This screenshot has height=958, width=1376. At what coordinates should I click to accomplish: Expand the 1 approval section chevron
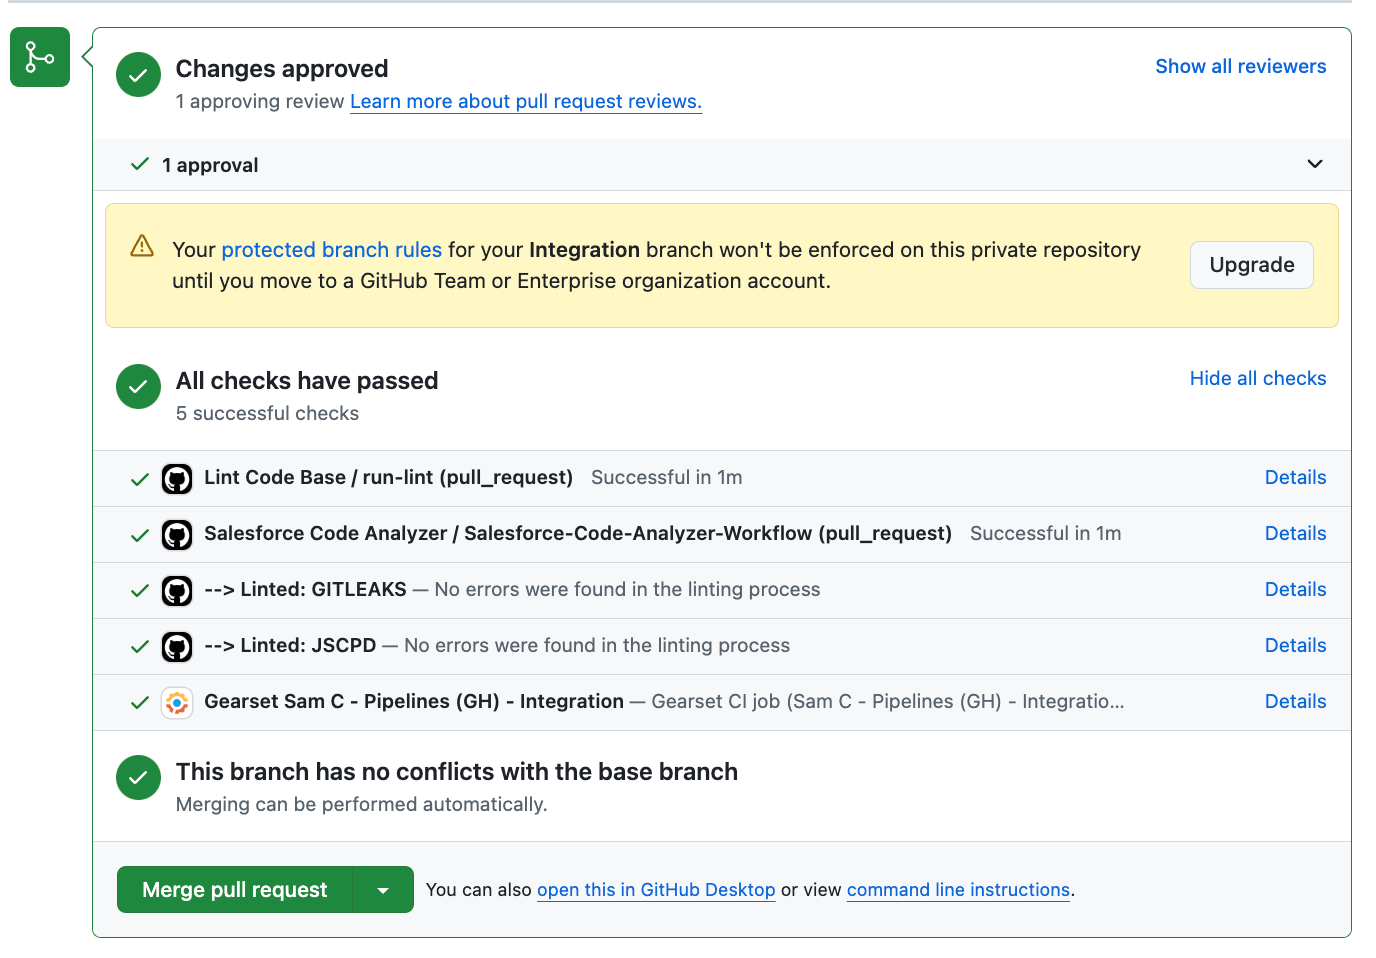click(1315, 164)
